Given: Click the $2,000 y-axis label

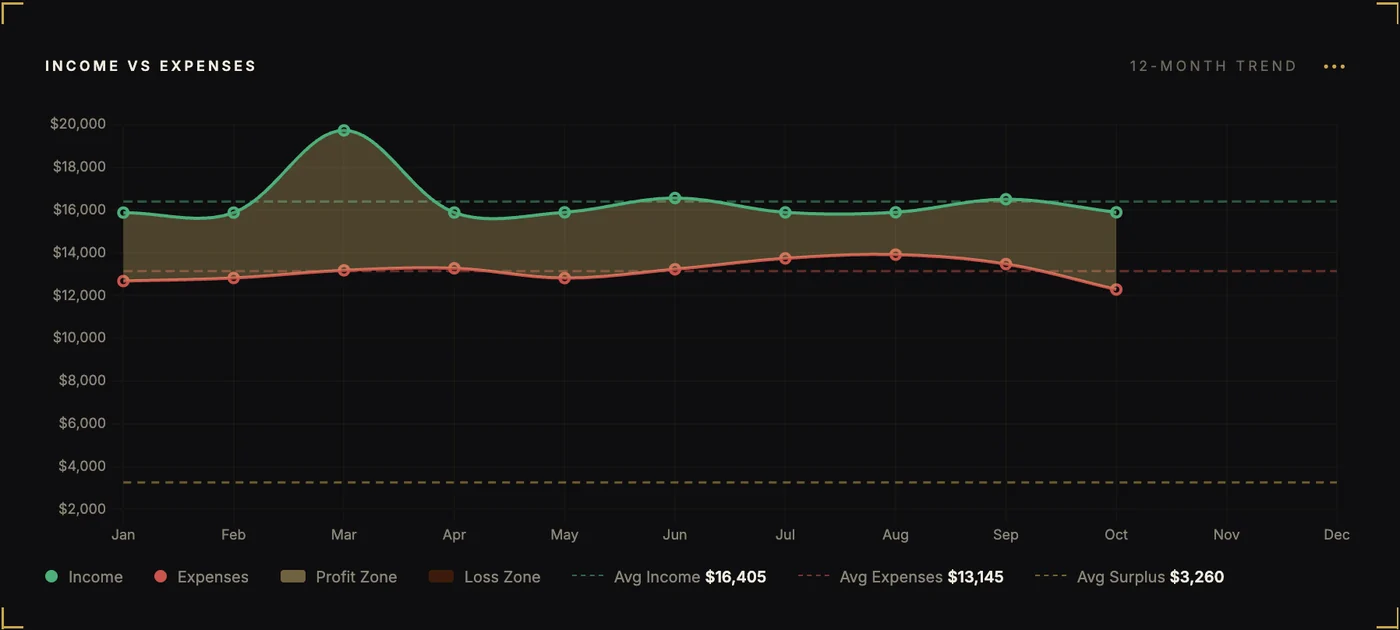Looking at the screenshot, I should [80, 509].
